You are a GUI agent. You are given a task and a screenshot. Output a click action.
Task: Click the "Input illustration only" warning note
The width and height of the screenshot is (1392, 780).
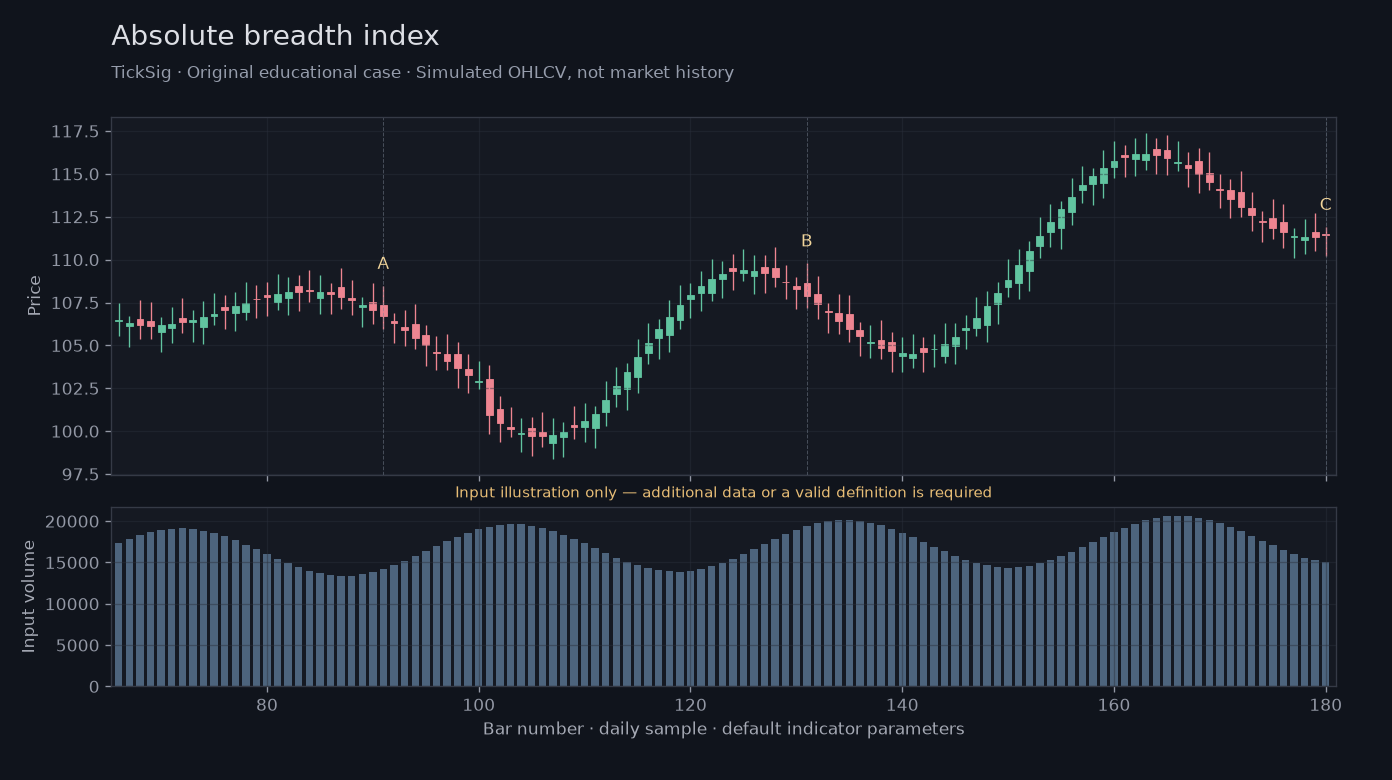click(723, 492)
